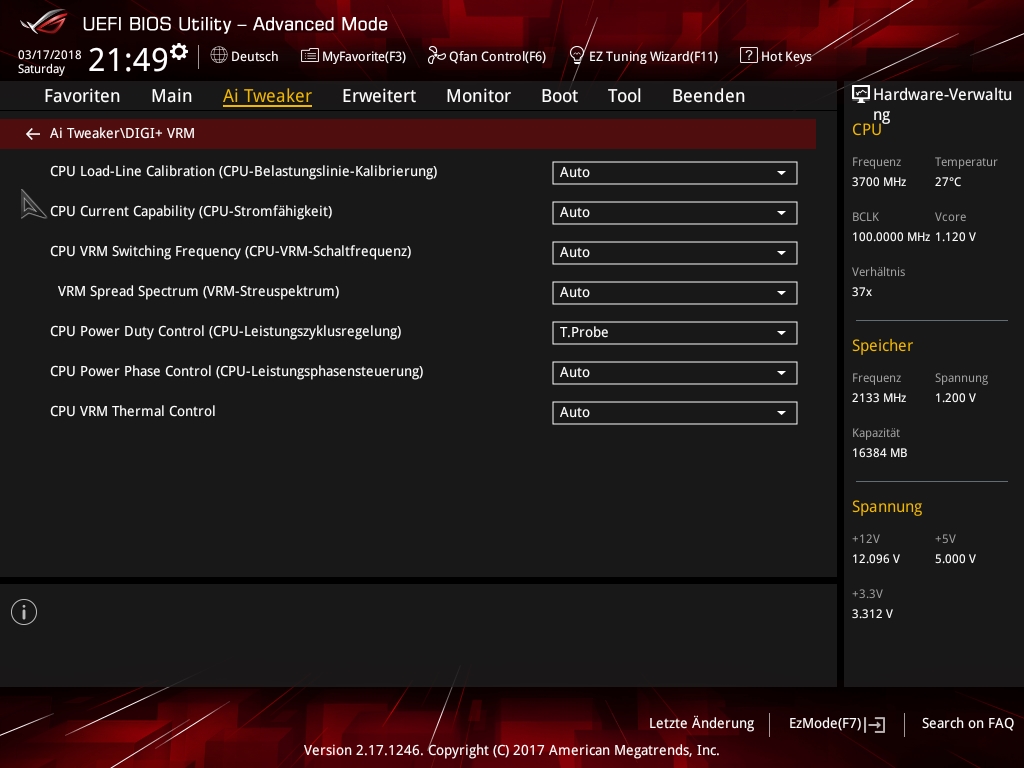Open VRM Spread Spectrum dropdown
Image resolution: width=1024 pixels, height=768 pixels.
pyautogui.click(x=675, y=293)
